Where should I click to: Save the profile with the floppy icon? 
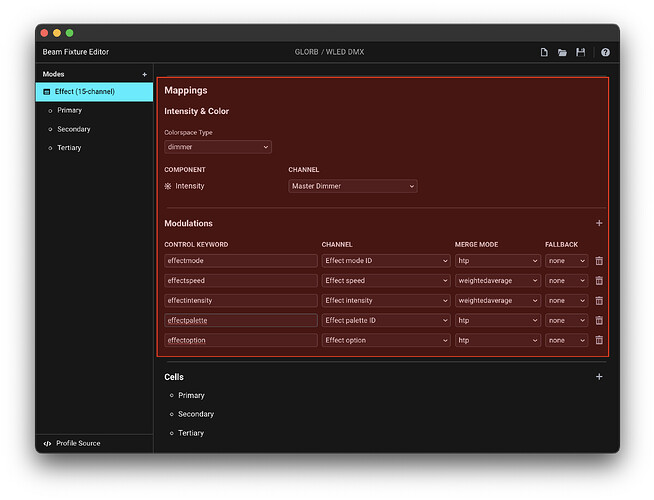point(580,52)
